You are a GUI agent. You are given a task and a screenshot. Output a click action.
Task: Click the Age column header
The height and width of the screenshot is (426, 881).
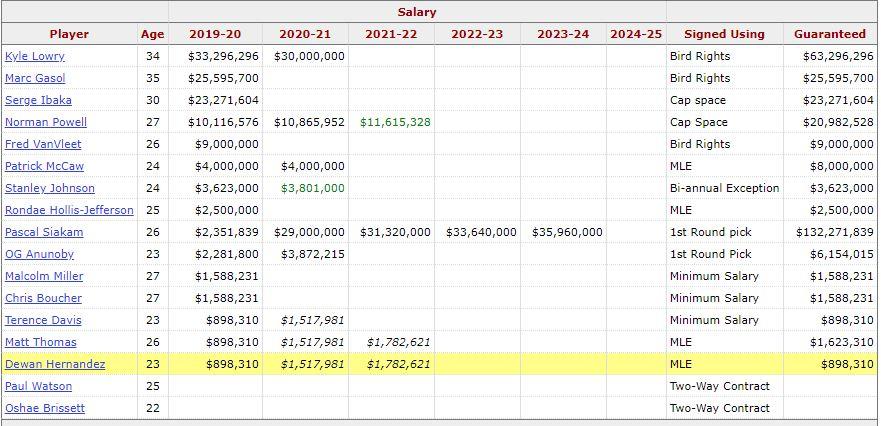click(153, 34)
